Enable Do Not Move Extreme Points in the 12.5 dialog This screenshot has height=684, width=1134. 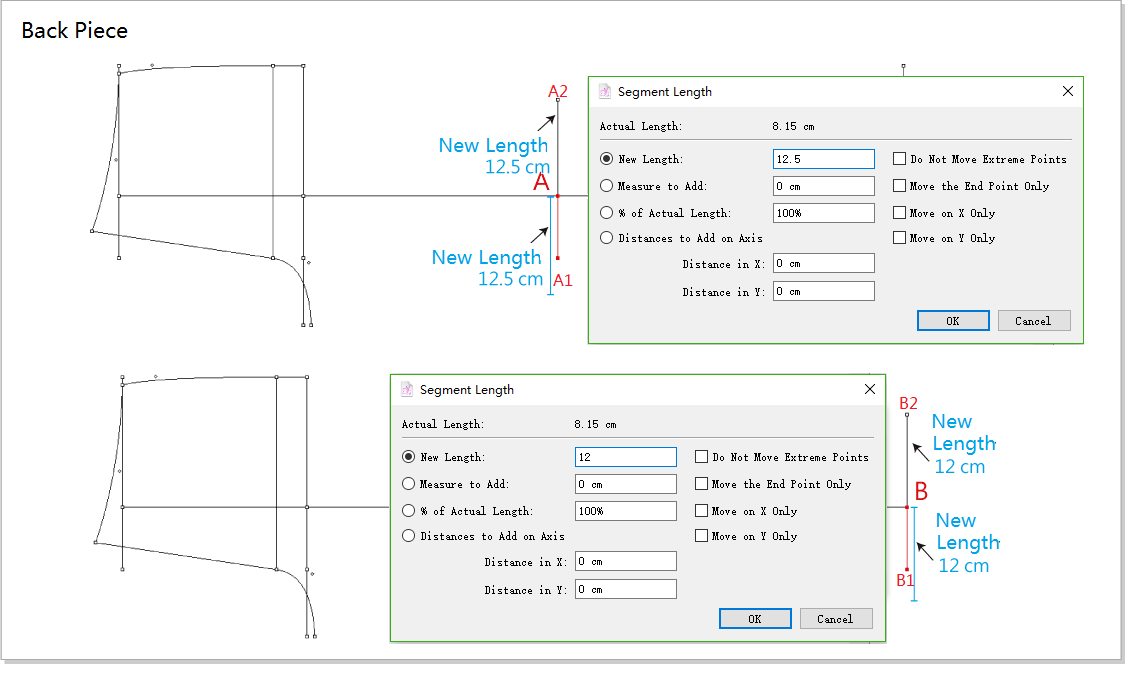(900, 159)
